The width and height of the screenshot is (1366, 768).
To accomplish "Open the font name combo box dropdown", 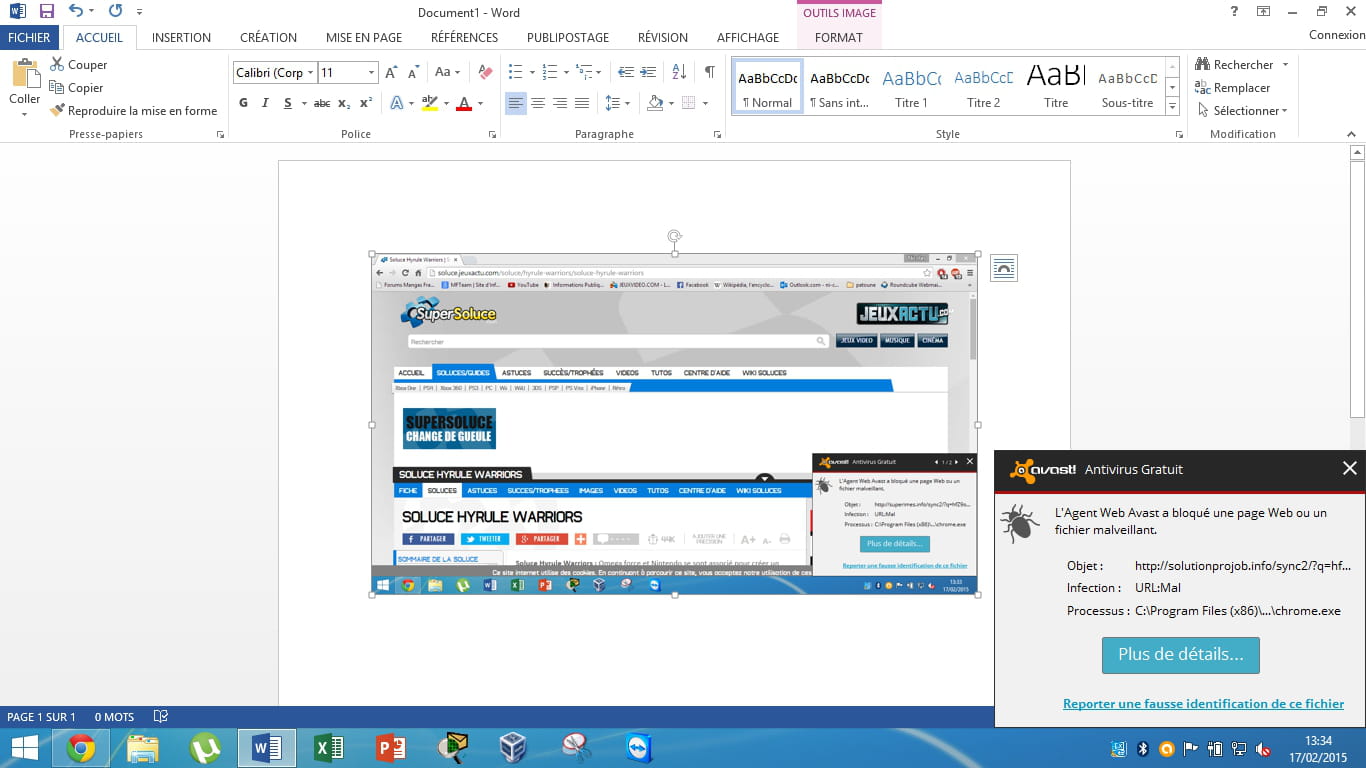I will [x=311, y=72].
